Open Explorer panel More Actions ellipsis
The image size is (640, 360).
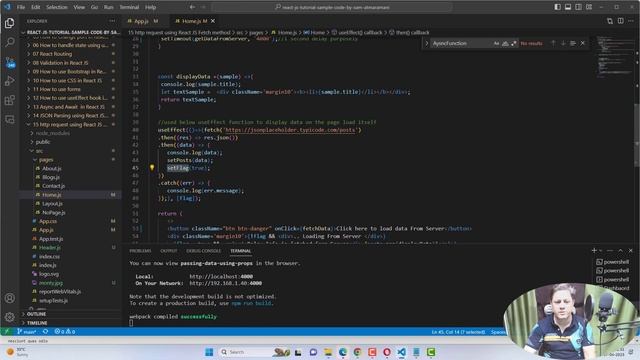[x=112, y=21]
